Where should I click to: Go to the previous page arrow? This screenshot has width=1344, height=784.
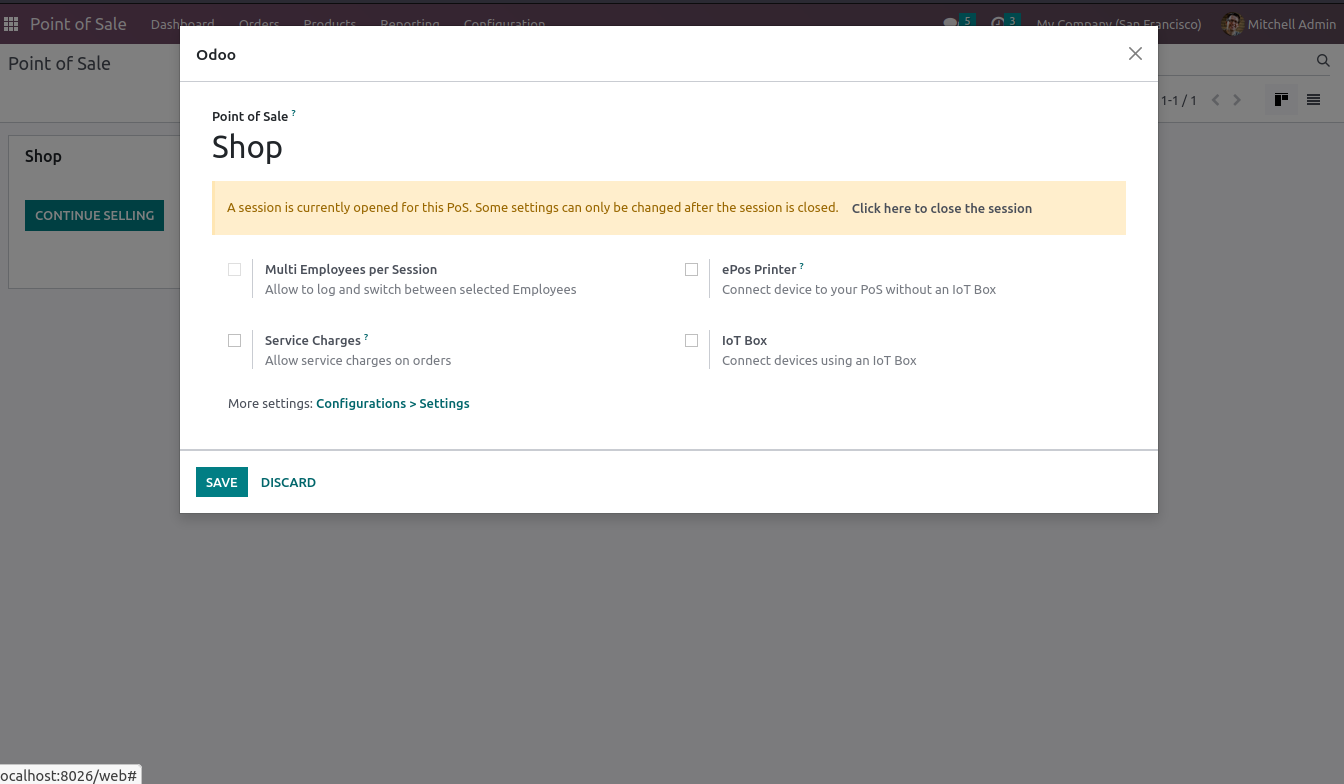pyautogui.click(x=1216, y=100)
